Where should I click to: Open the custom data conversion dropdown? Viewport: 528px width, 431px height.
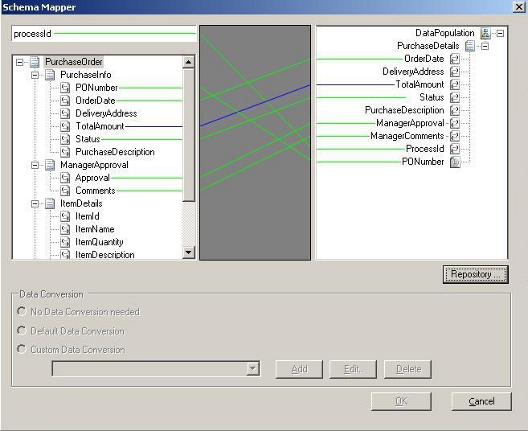[252, 369]
